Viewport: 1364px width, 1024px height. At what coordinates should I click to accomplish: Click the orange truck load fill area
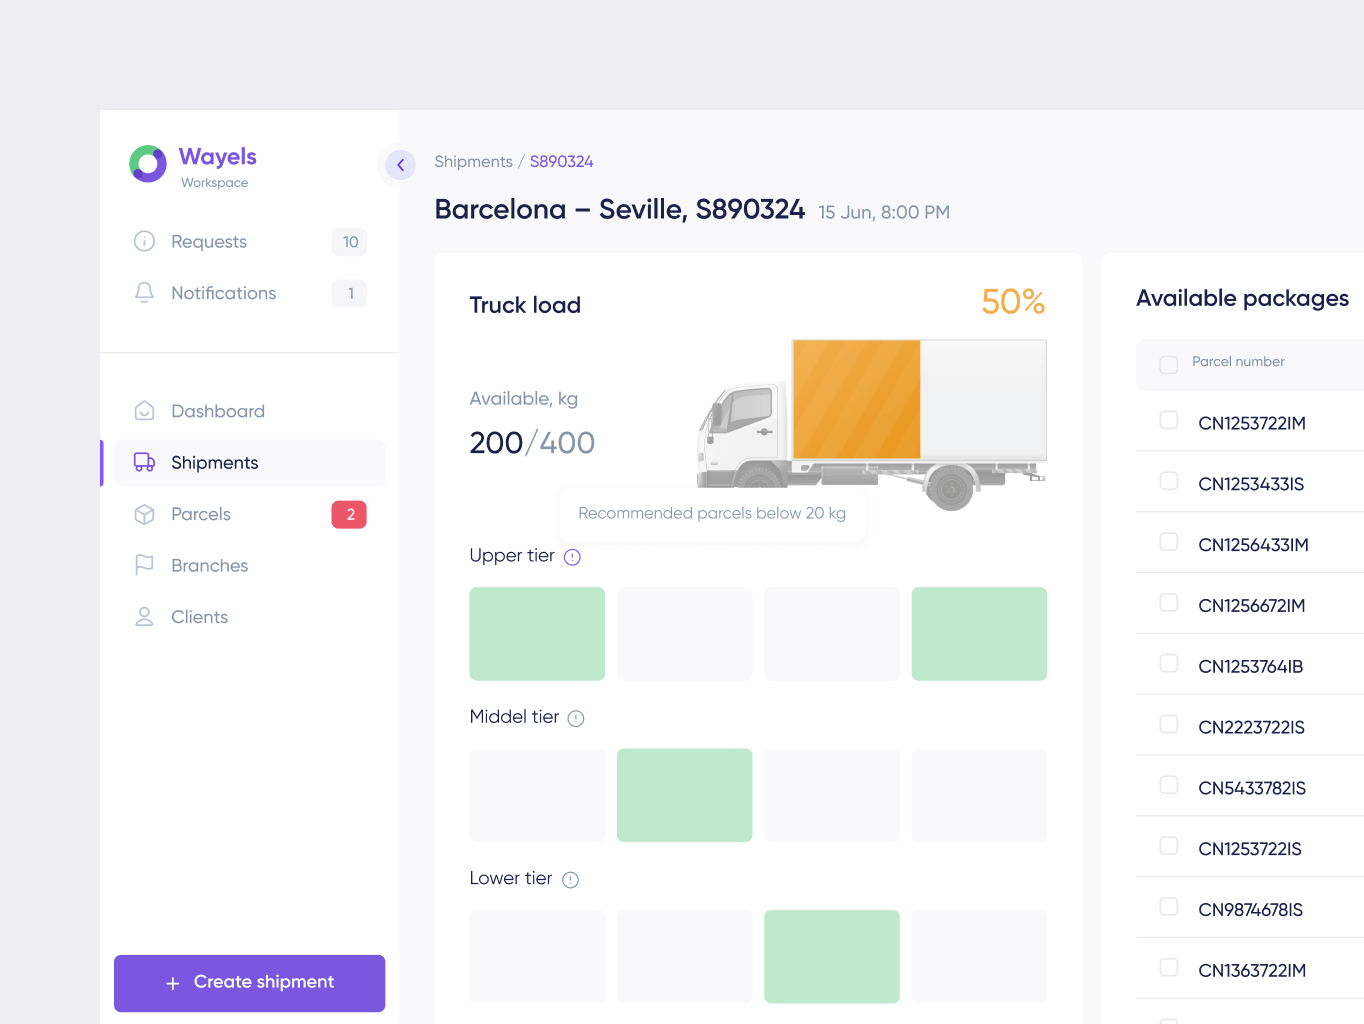click(x=855, y=400)
